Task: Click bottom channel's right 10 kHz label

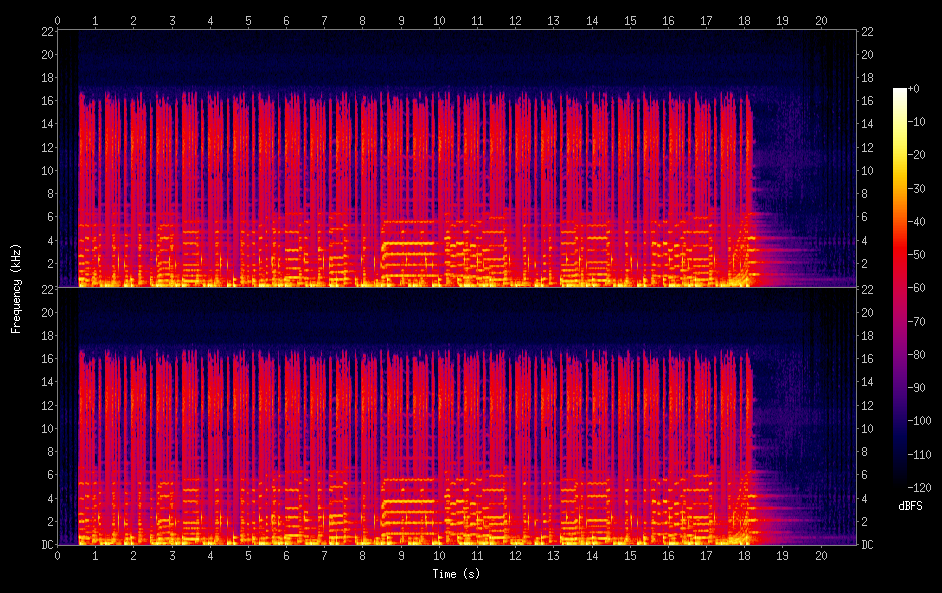Action: coord(868,429)
